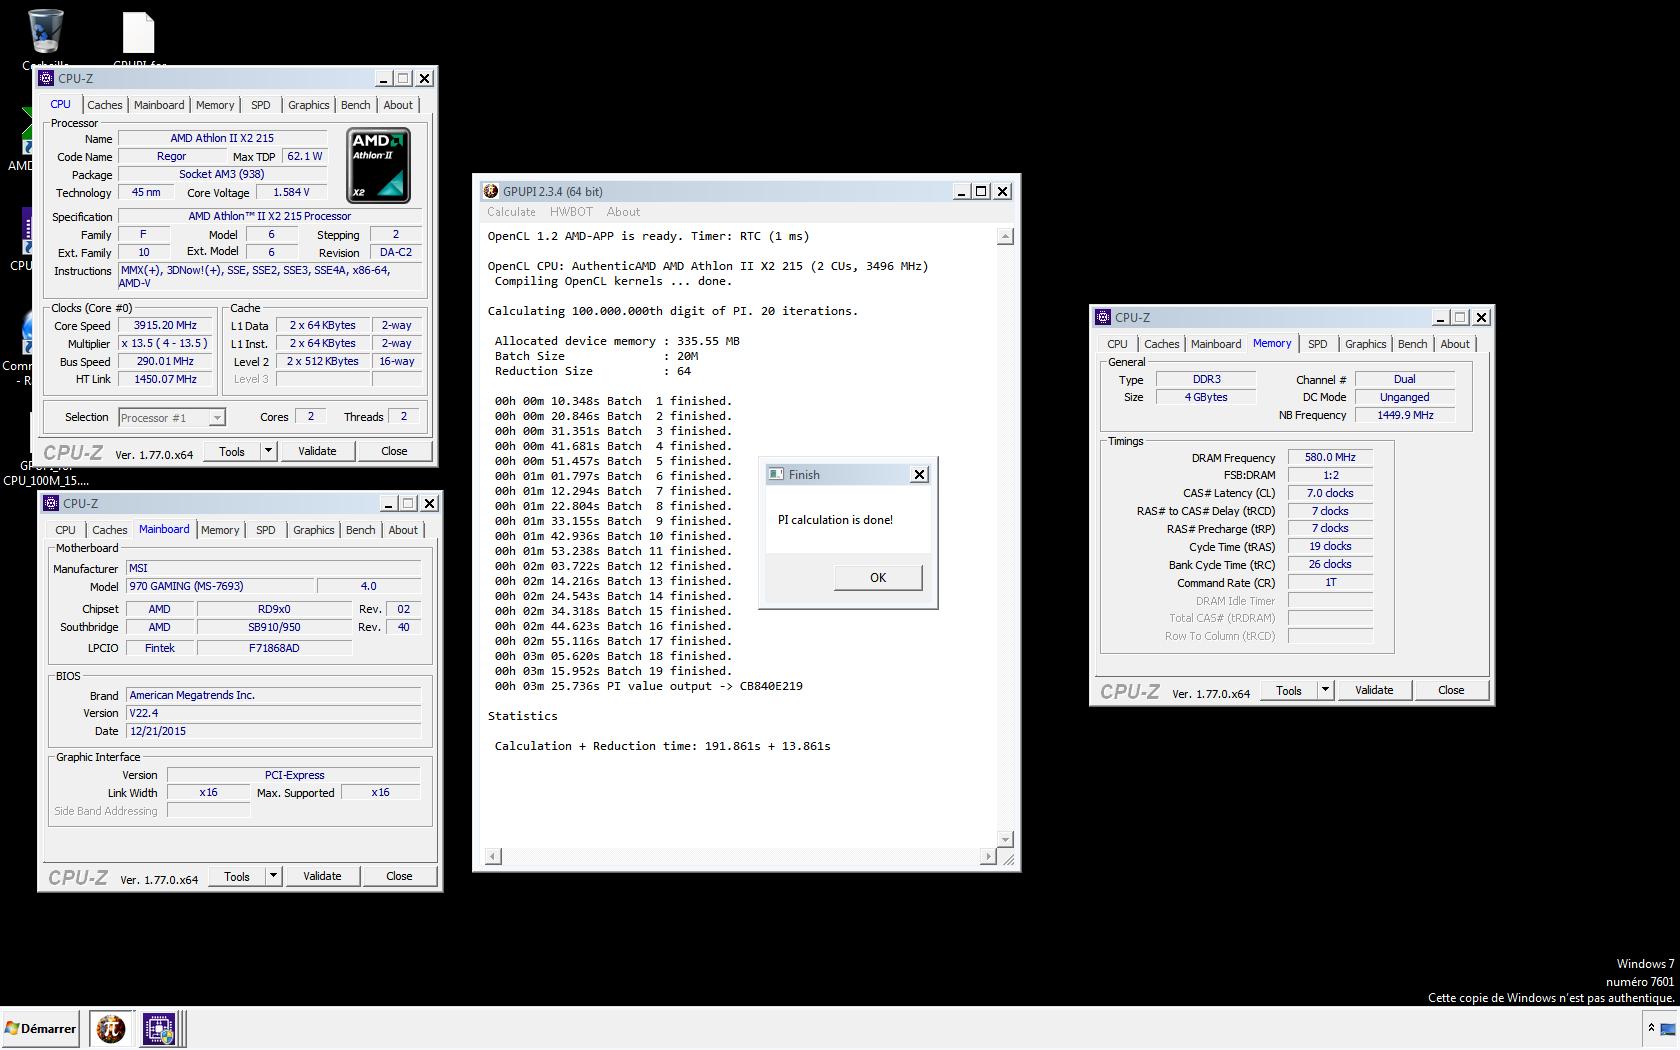Open the Tools dropdown arrow in the Mainboard window
The image size is (1680, 1050).
click(273, 876)
